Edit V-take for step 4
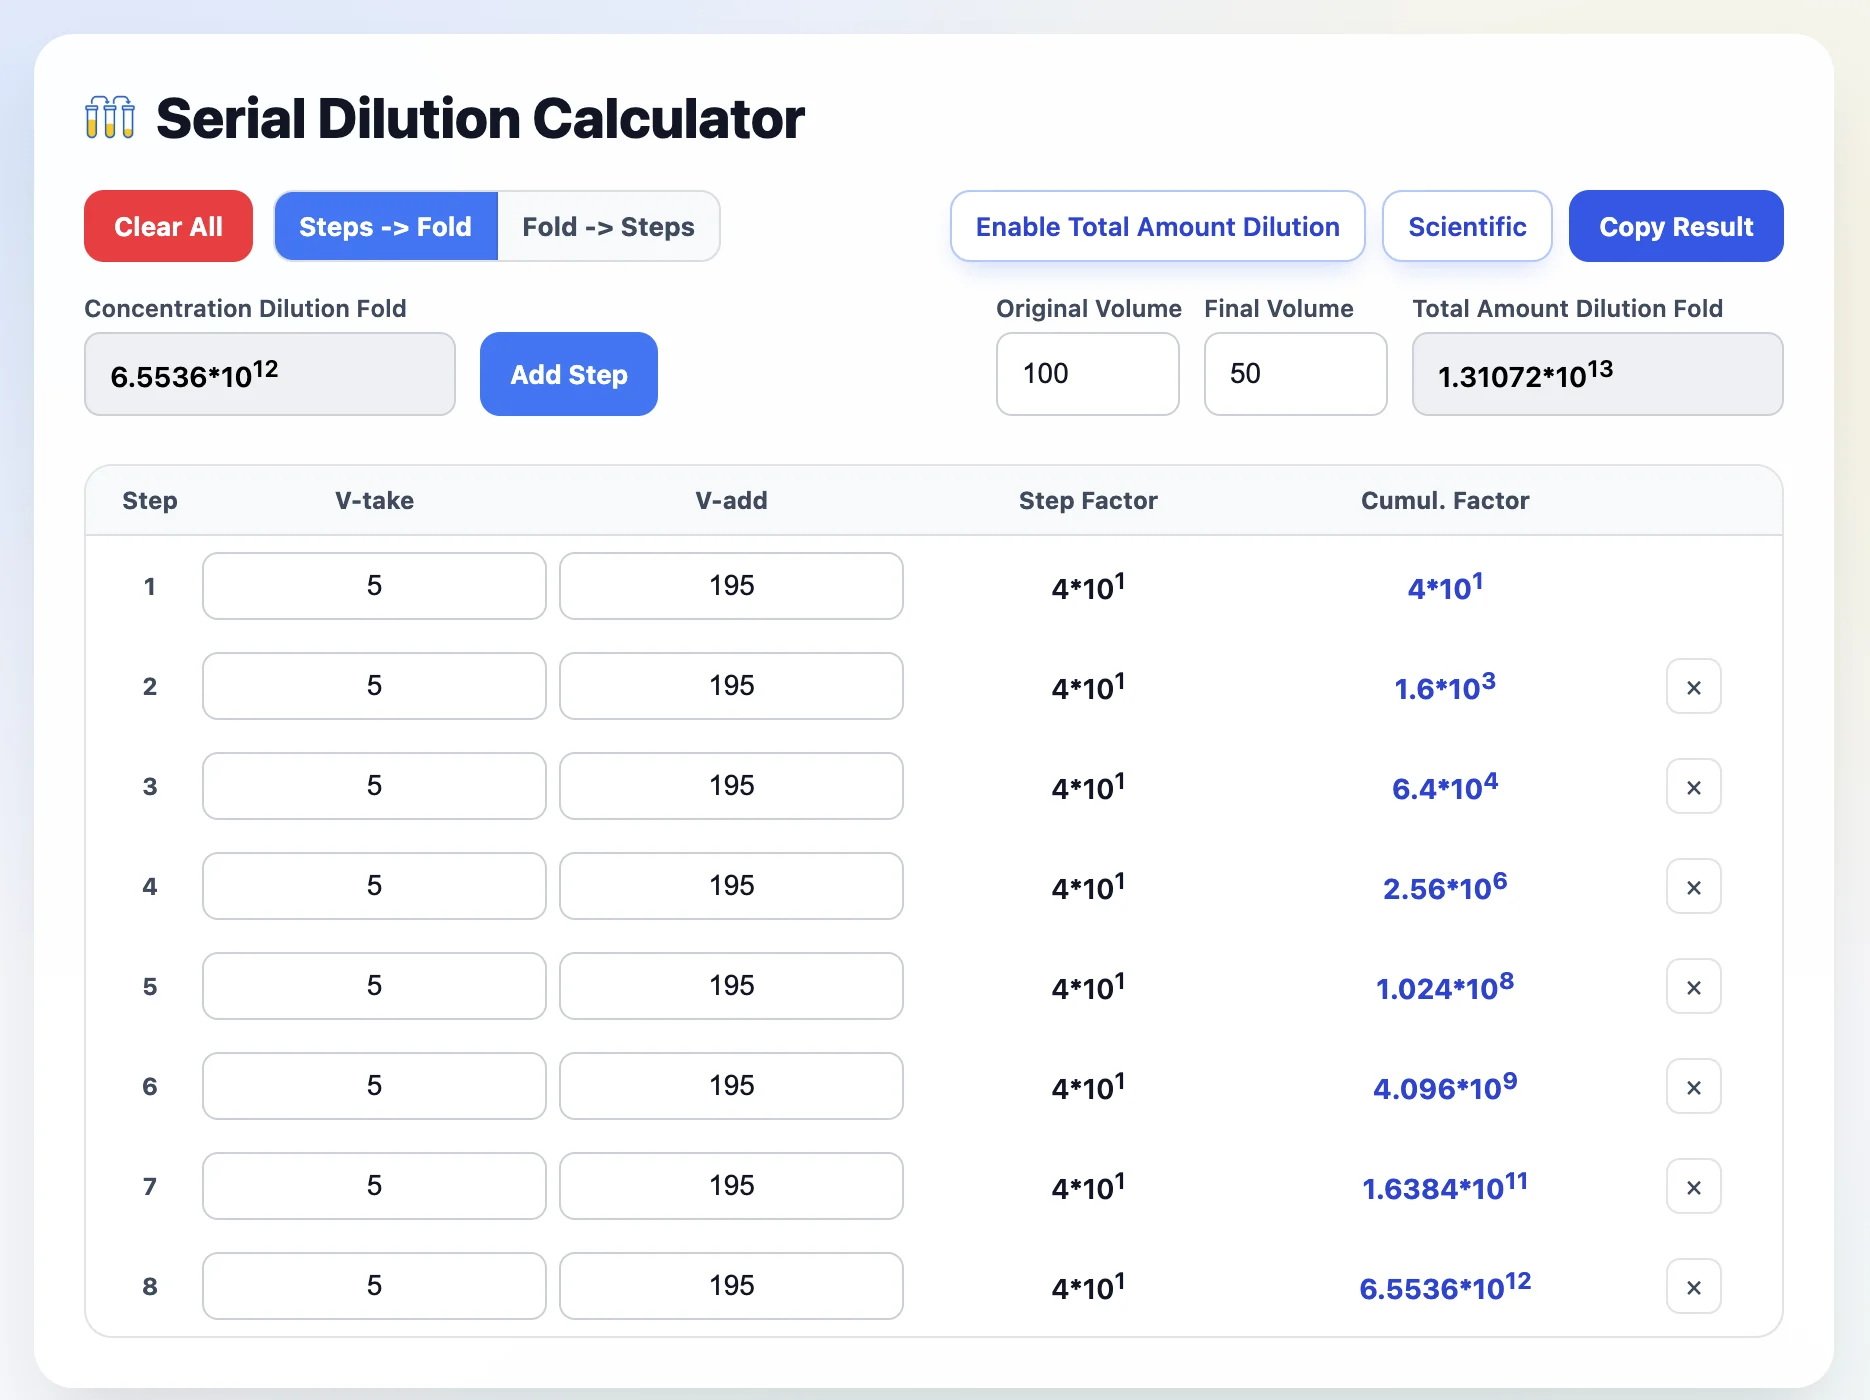 [374, 886]
